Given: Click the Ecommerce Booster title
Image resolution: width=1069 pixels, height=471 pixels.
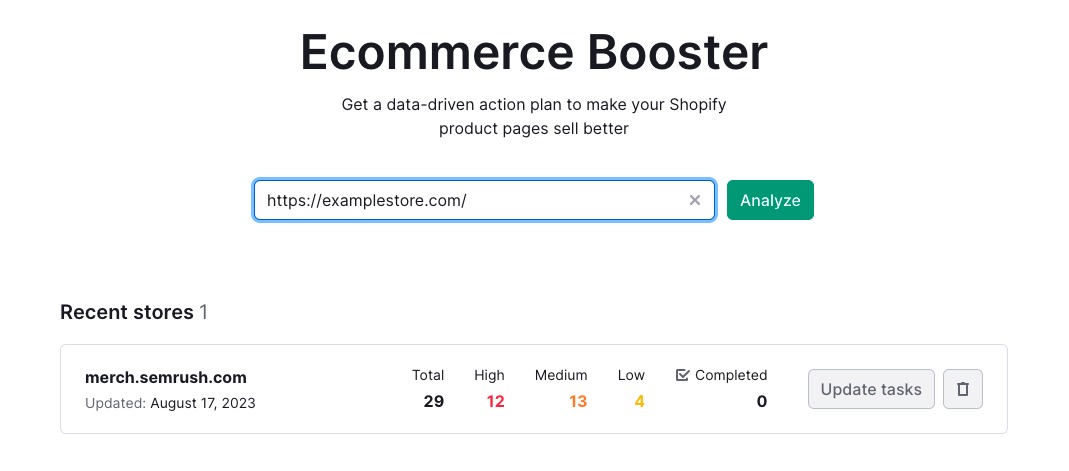Looking at the screenshot, I should click(x=534, y=53).
